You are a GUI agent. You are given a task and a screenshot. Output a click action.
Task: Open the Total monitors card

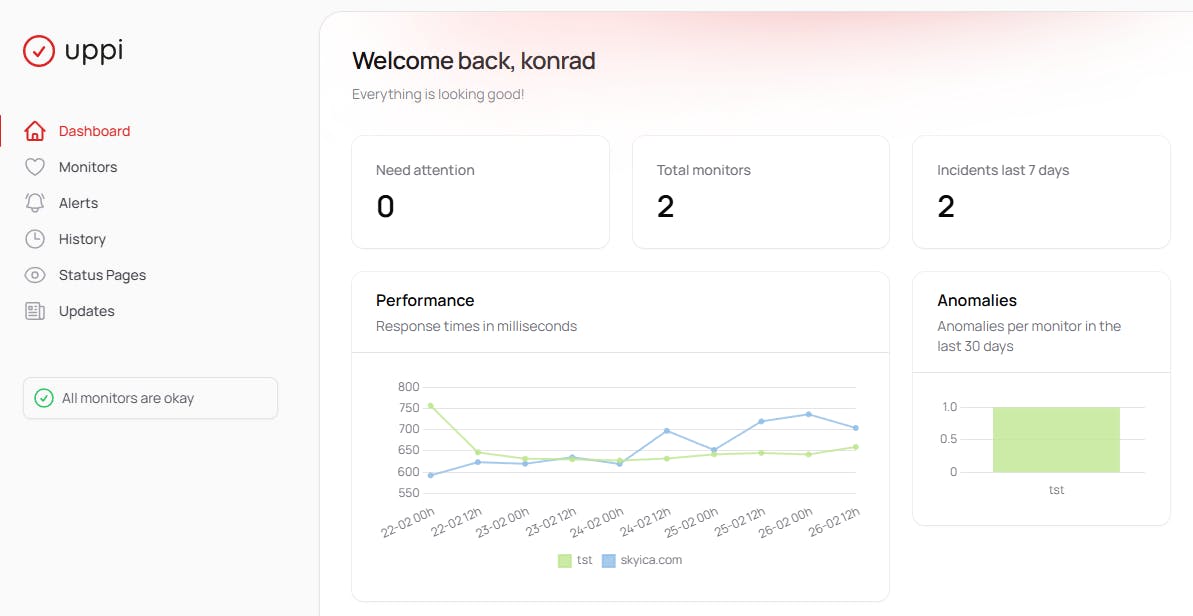tap(761, 192)
